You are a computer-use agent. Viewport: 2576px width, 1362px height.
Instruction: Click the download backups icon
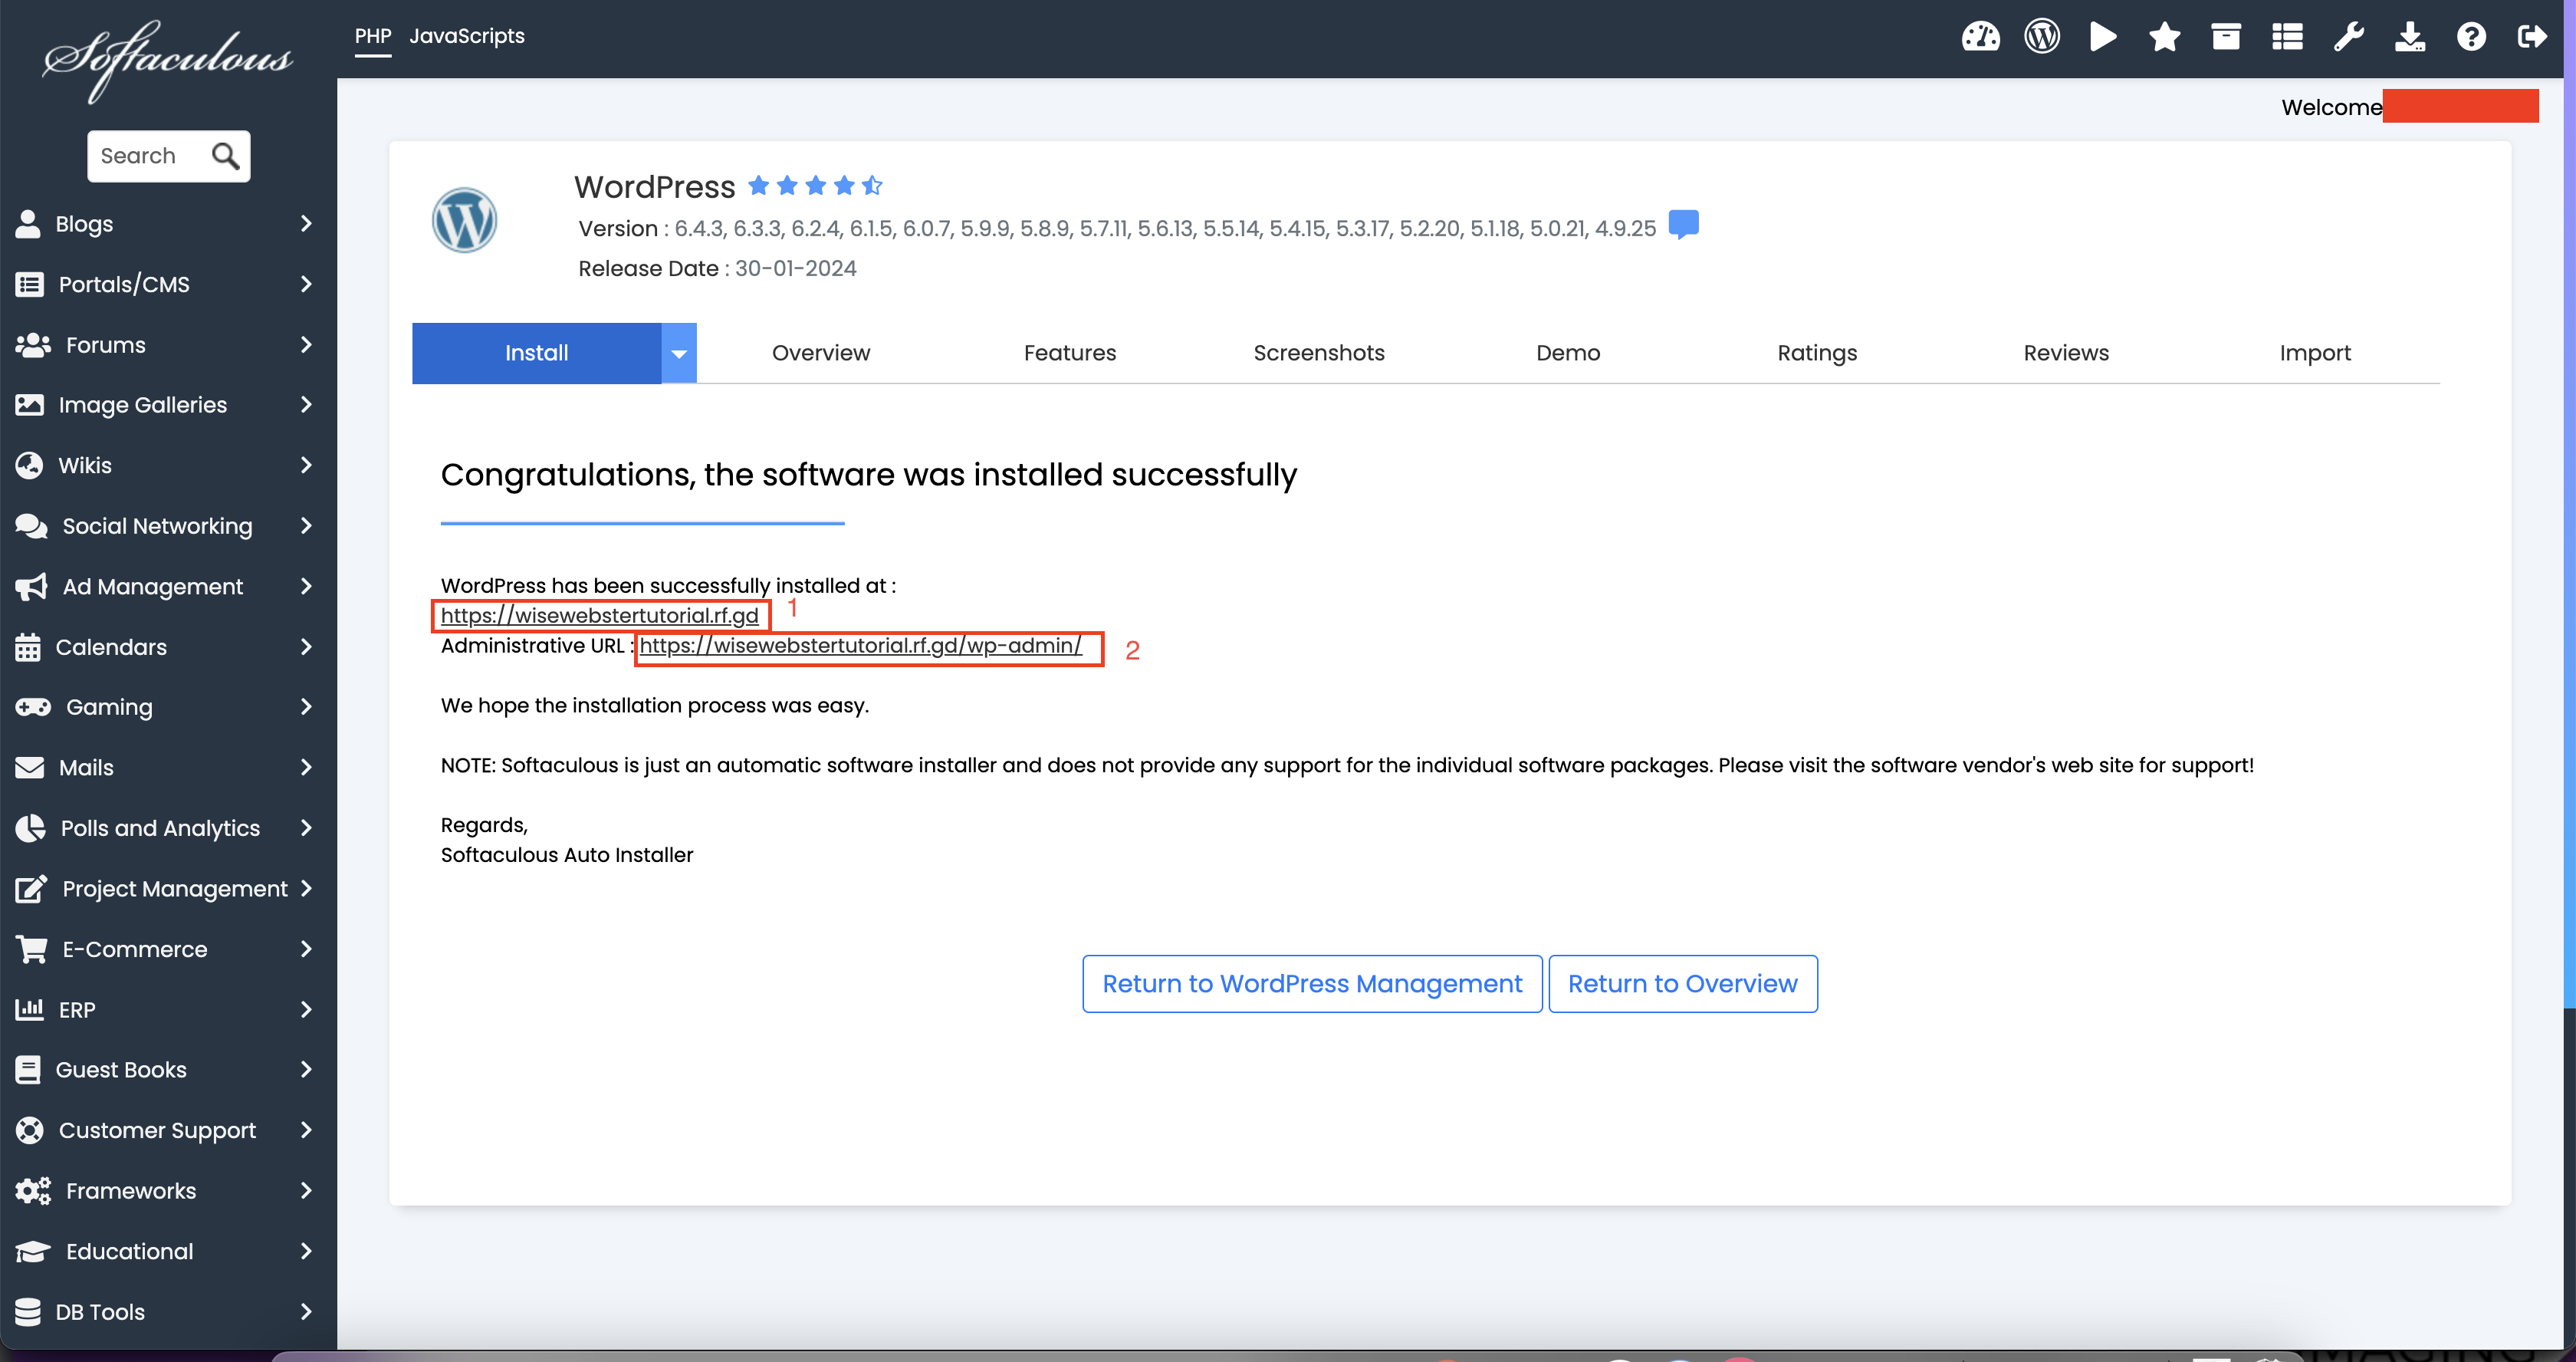[x=2409, y=37]
